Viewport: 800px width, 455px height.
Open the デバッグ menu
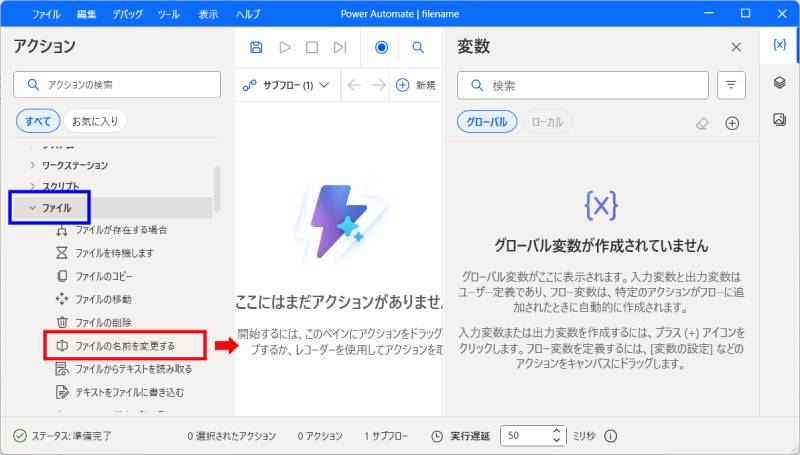(x=128, y=14)
